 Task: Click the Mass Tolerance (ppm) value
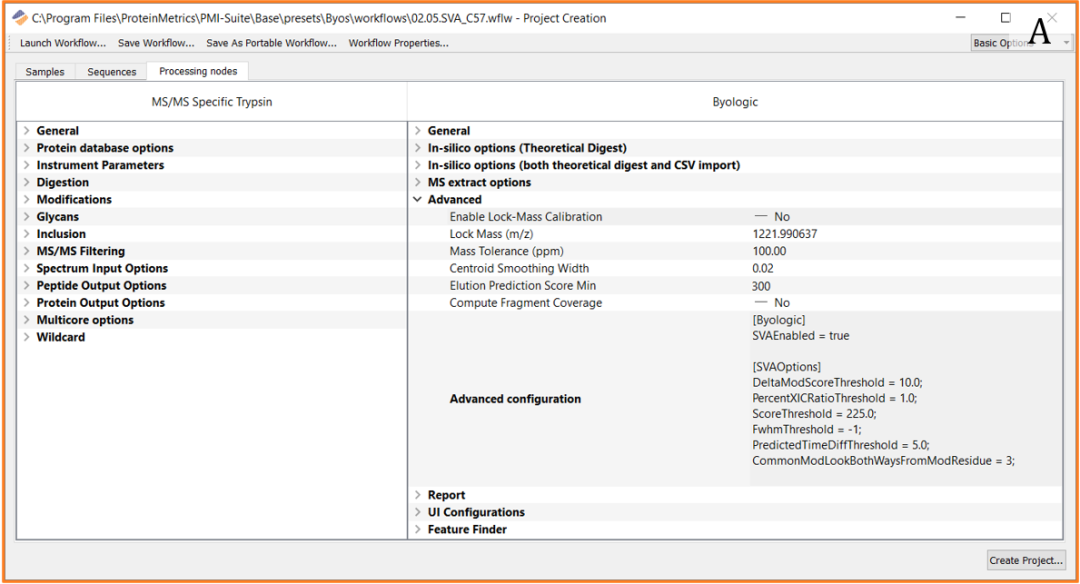pos(770,251)
